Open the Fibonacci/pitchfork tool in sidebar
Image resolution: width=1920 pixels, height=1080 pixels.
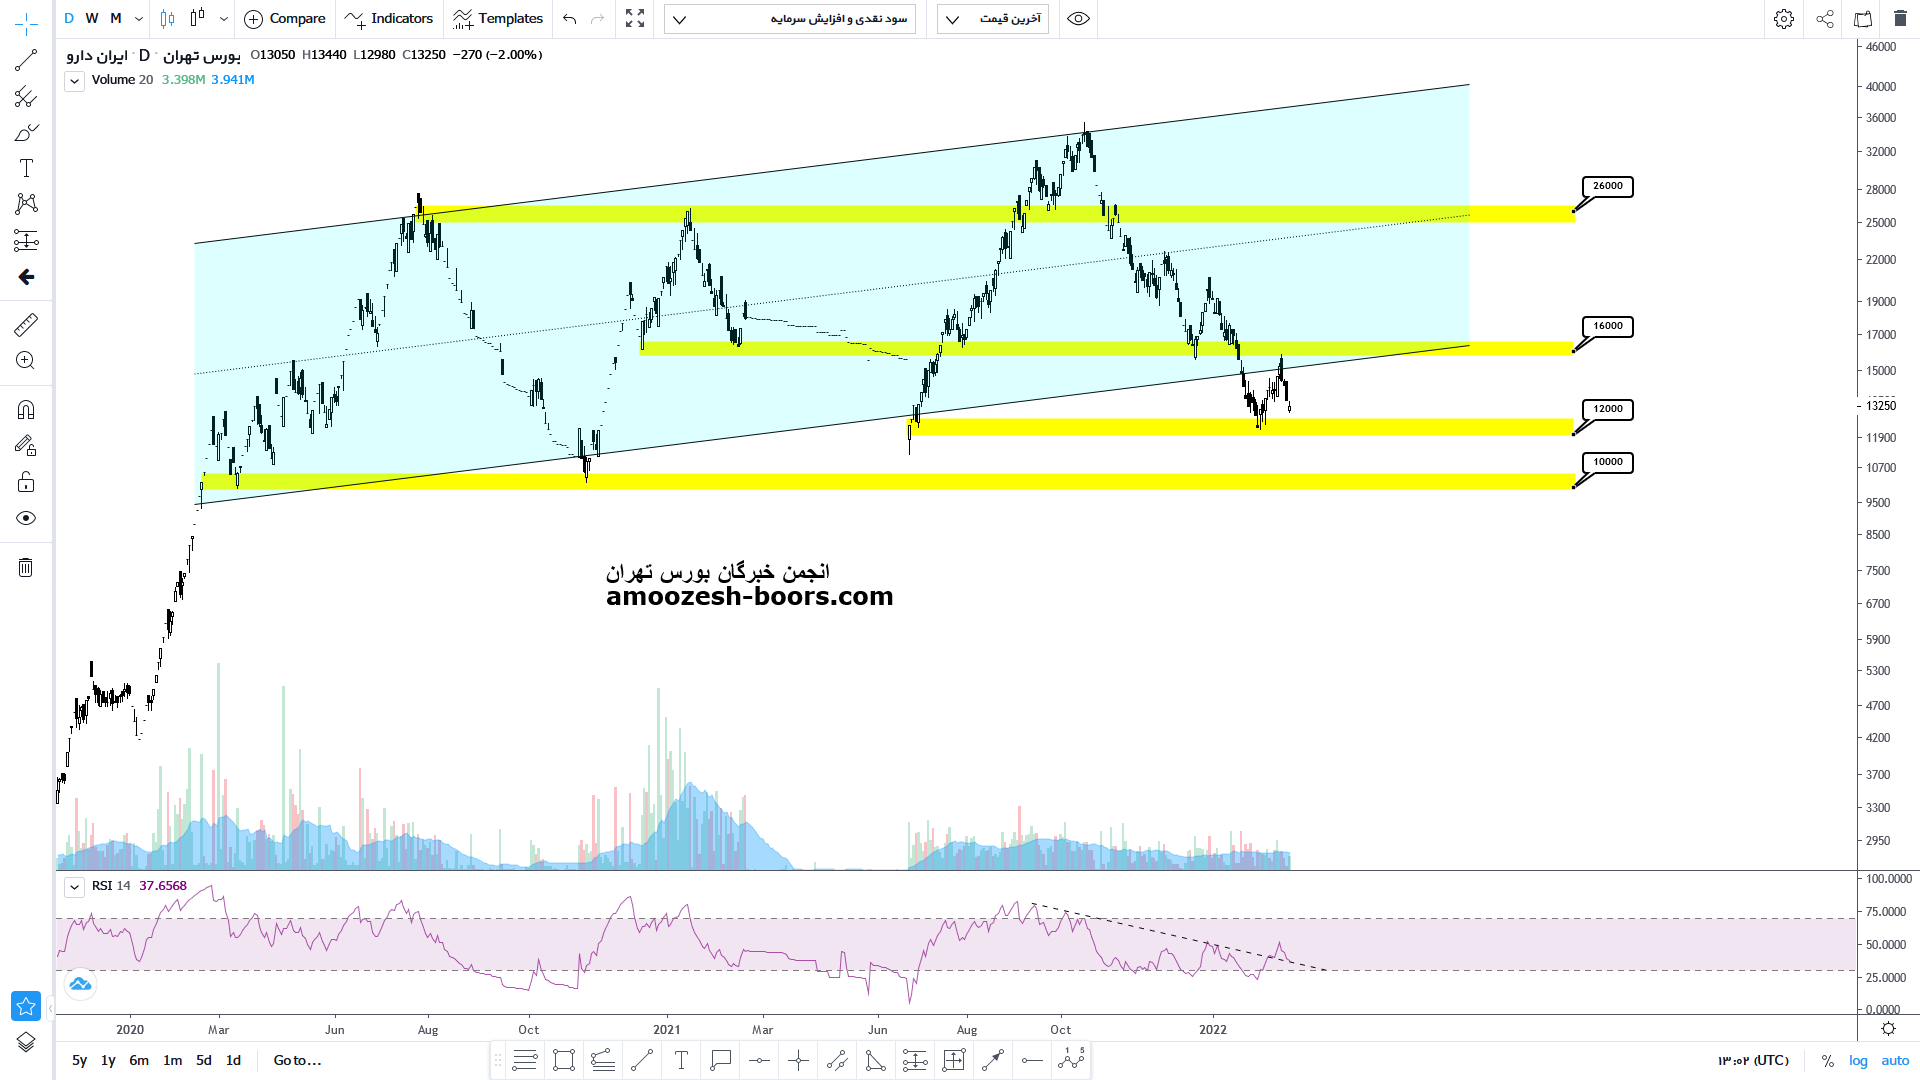coord(26,97)
